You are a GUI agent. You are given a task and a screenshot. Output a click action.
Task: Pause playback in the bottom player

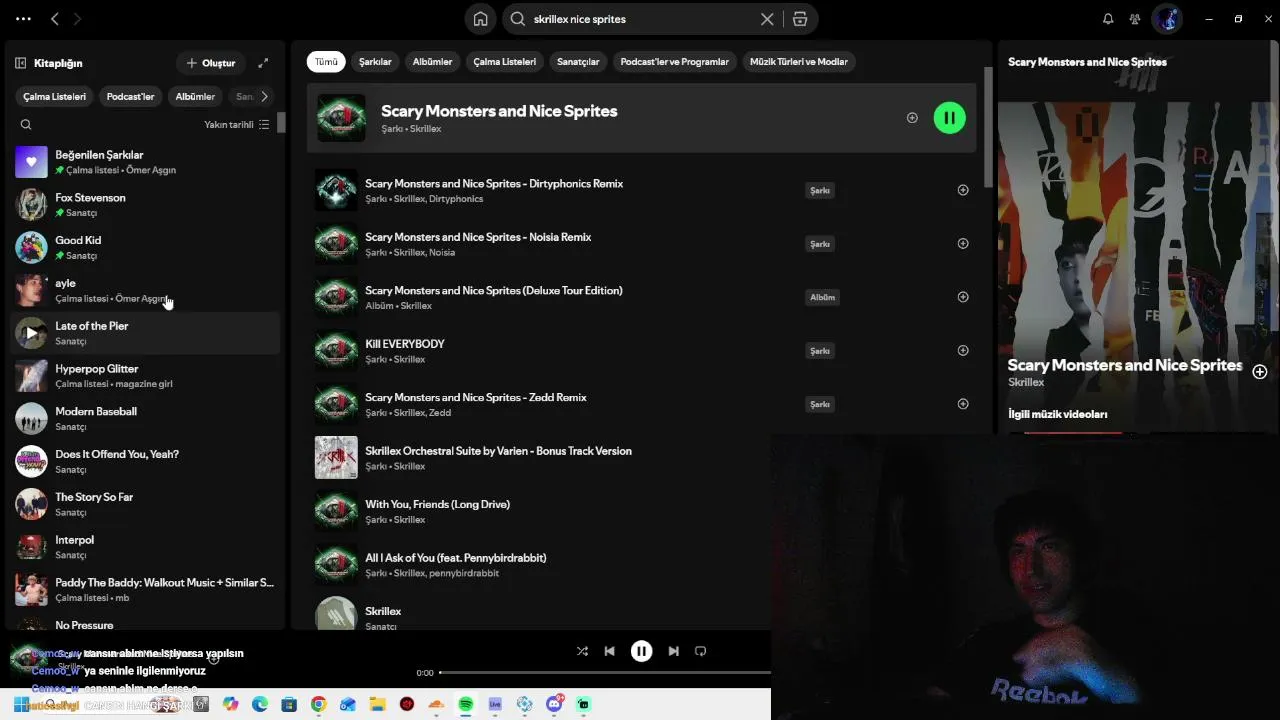[x=641, y=651]
